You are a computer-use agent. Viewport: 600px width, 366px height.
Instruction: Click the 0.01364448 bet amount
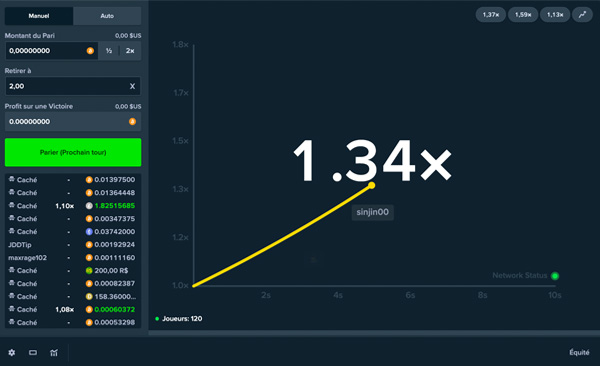tap(115, 193)
